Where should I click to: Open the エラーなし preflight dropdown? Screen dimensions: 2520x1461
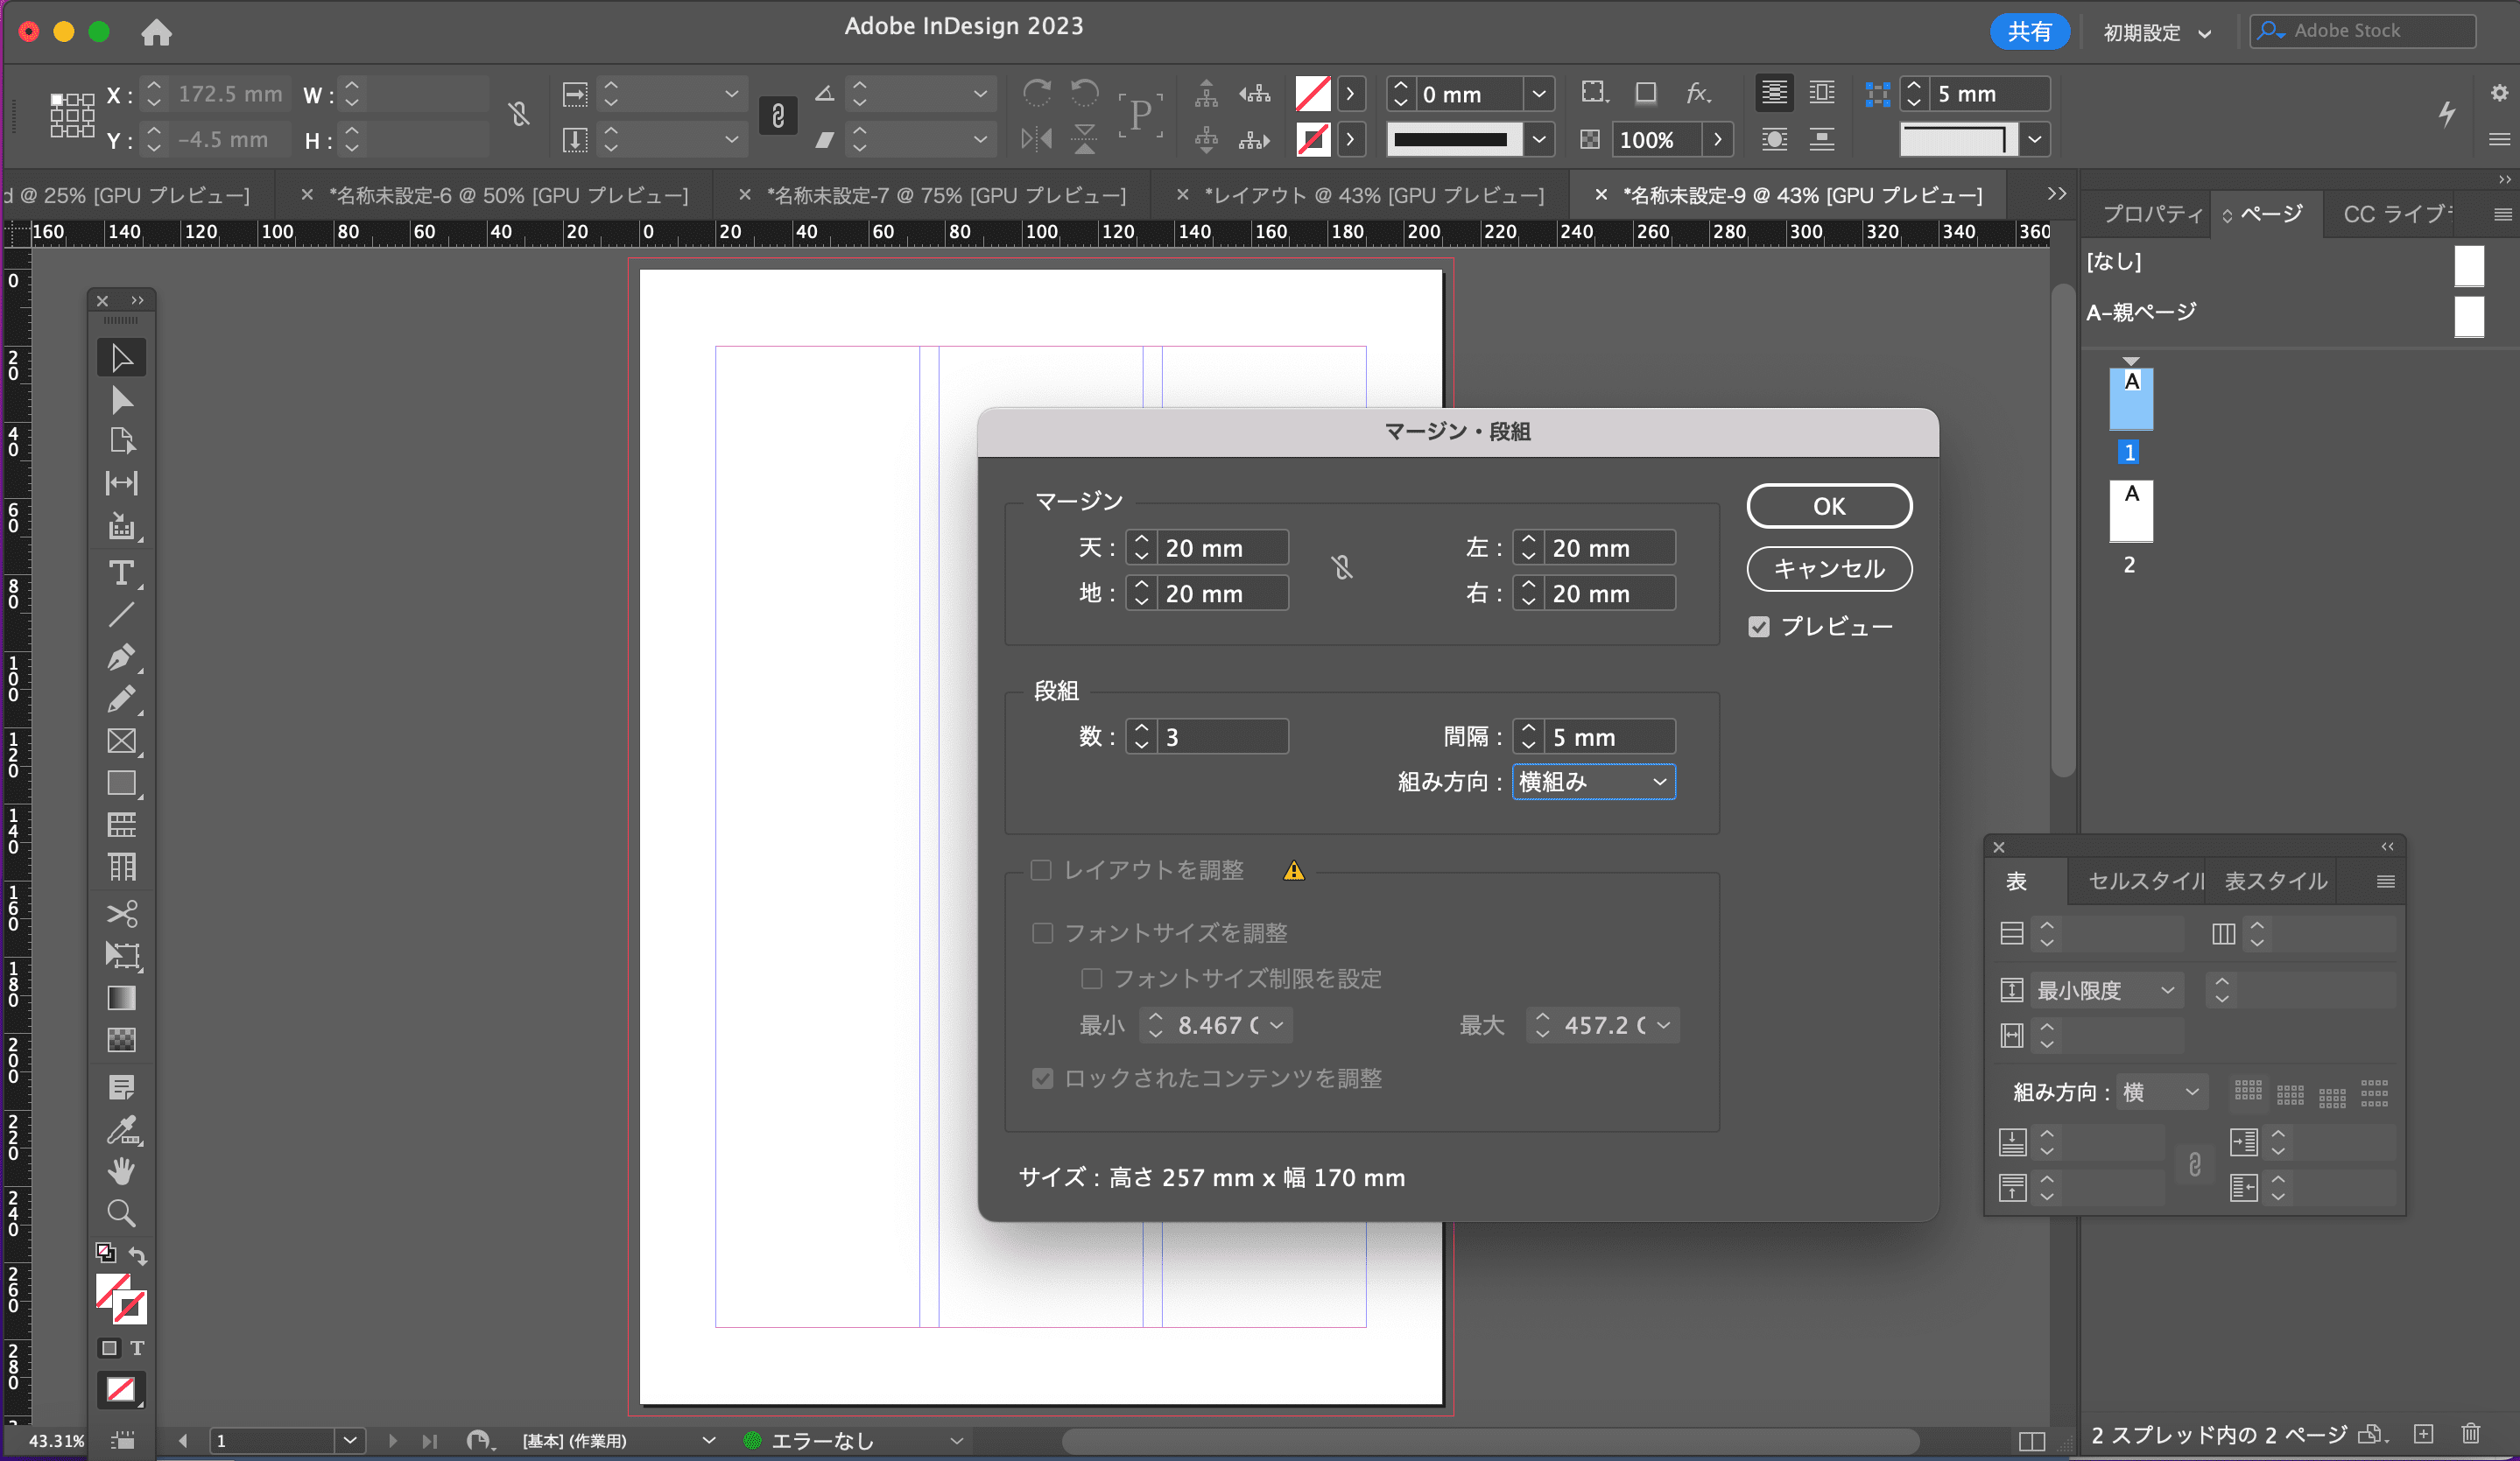click(x=956, y=1441)
